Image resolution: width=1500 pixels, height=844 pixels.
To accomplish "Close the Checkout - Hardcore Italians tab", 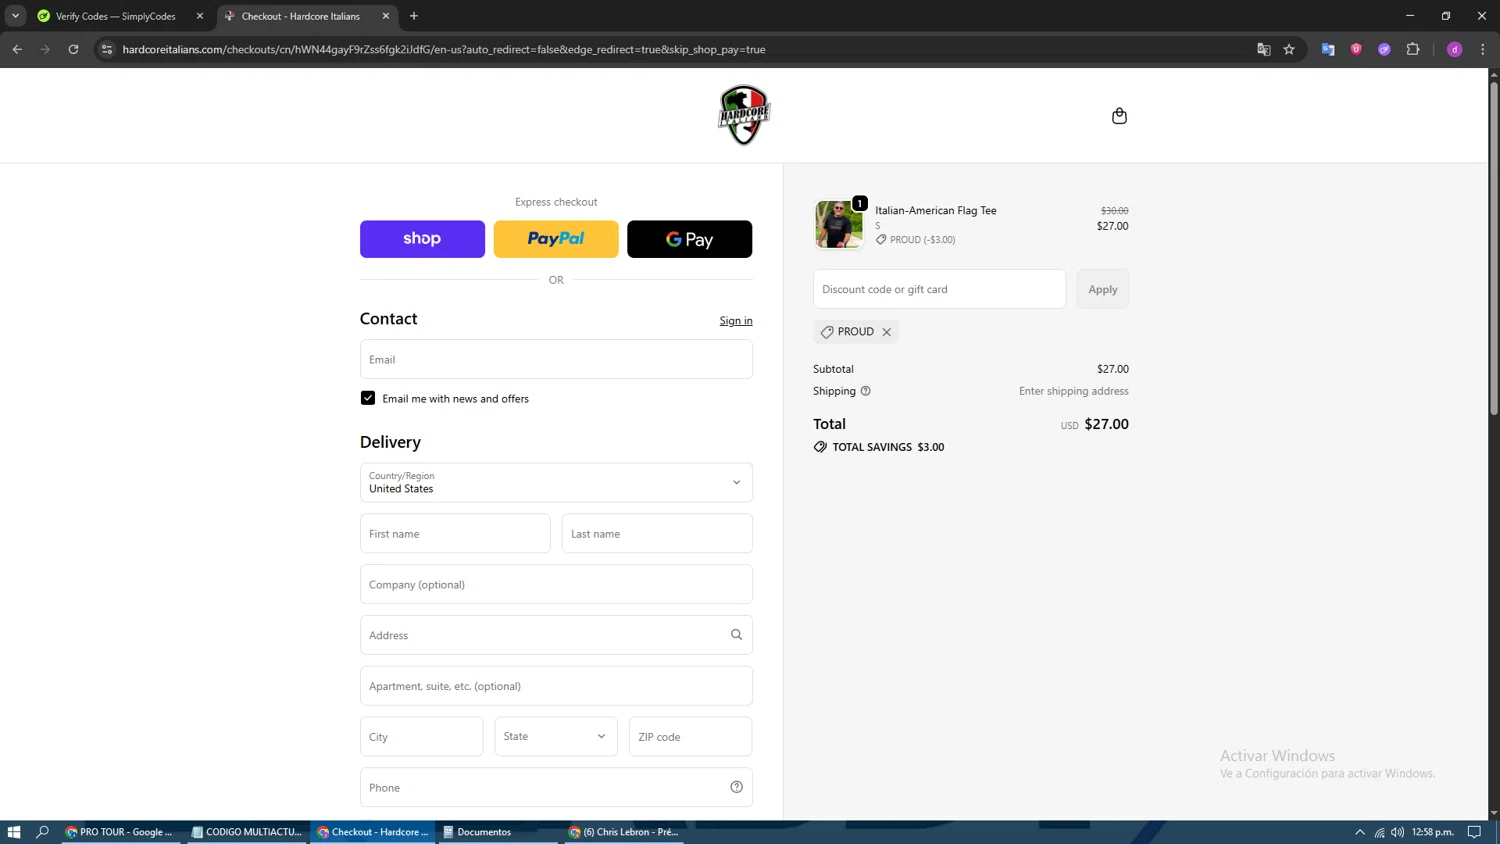I will pyautogui.click(x=386, y=16).
